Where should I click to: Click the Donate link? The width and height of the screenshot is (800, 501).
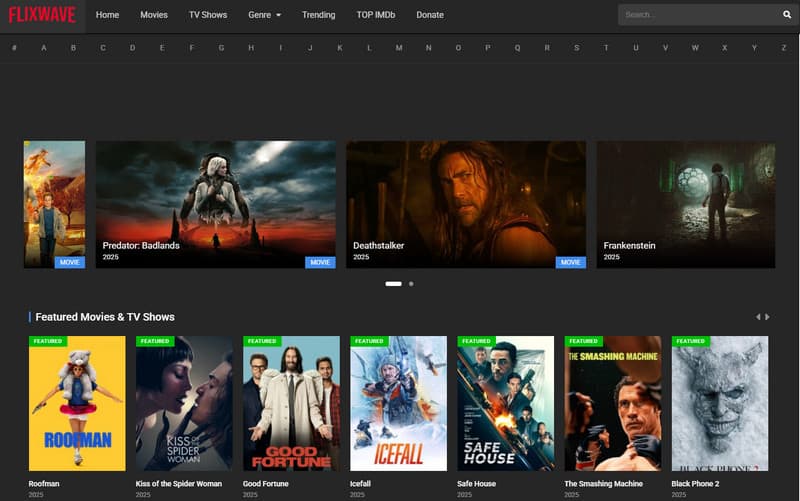pos(430,15)
